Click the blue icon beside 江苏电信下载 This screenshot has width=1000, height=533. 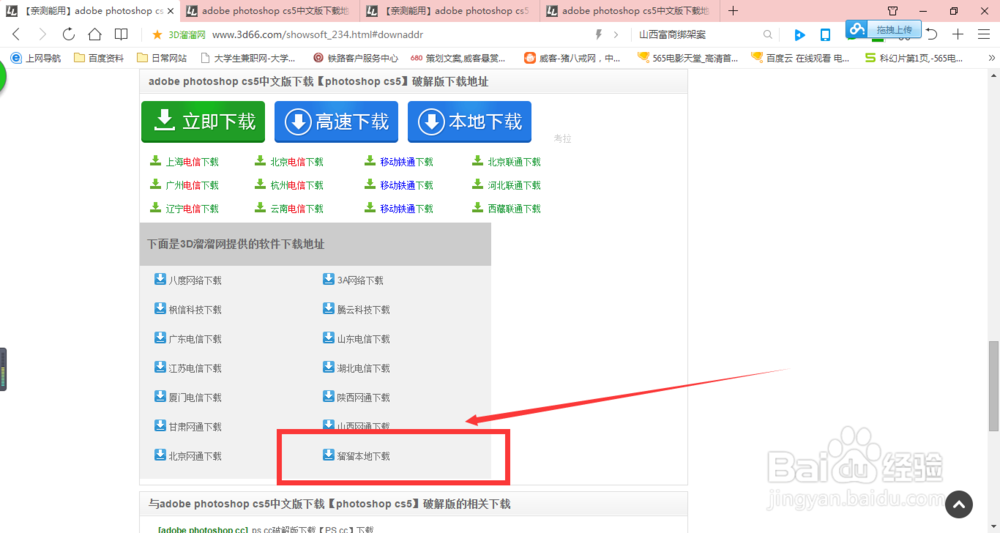point(160,367)
